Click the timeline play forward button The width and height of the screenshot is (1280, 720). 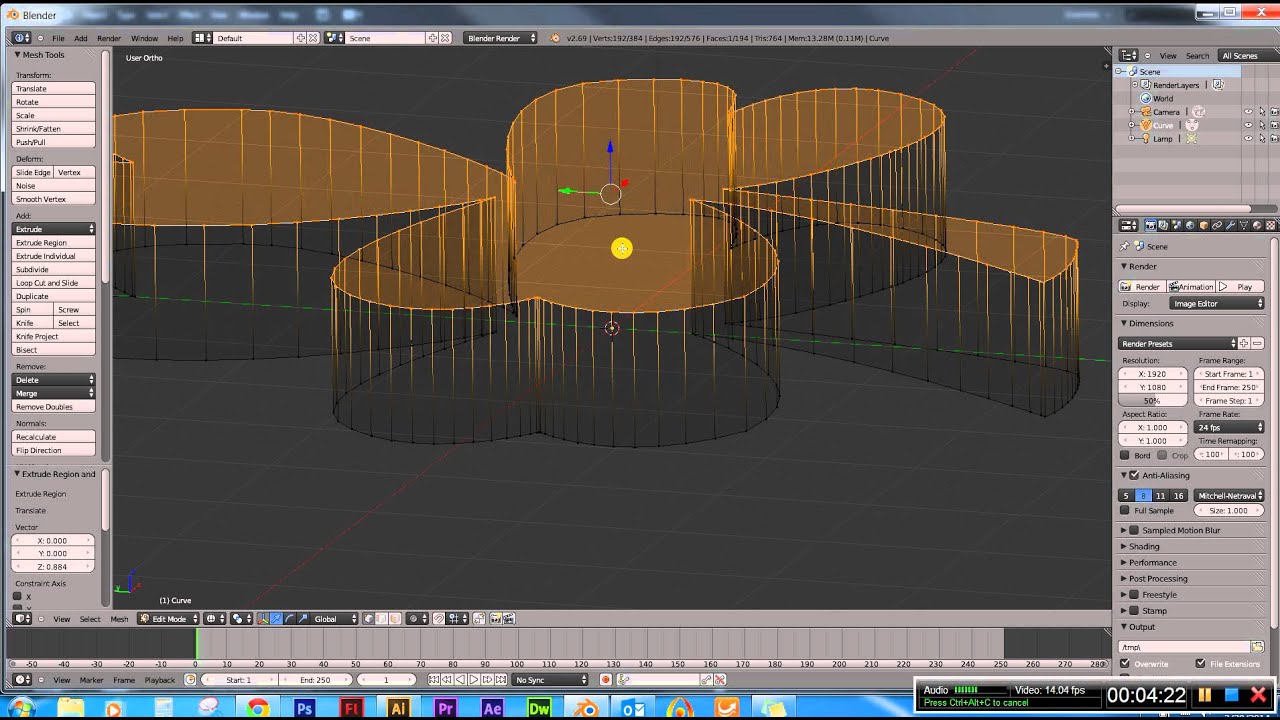click(x=473, y=680)
